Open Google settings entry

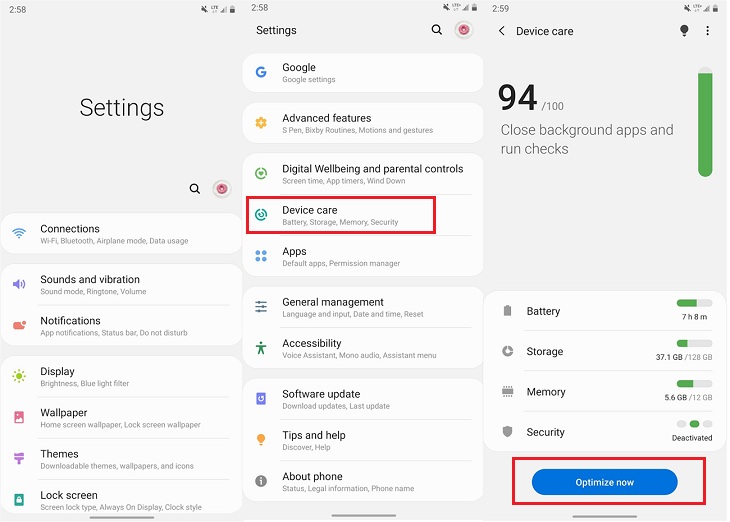(x=363, y=73)
